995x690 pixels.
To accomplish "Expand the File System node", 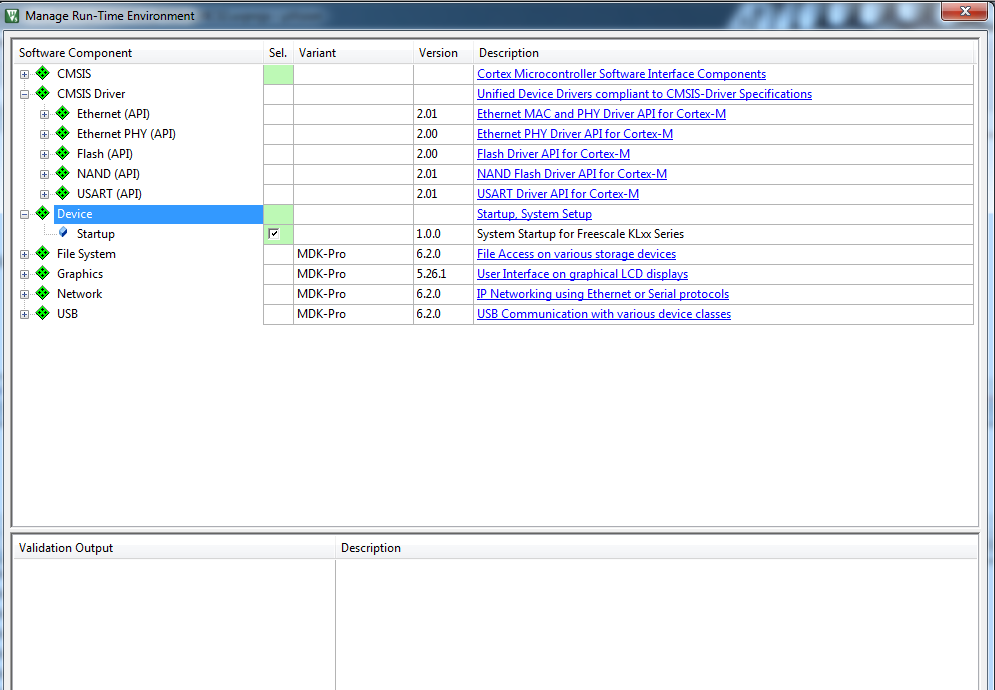I will point(24,255).
